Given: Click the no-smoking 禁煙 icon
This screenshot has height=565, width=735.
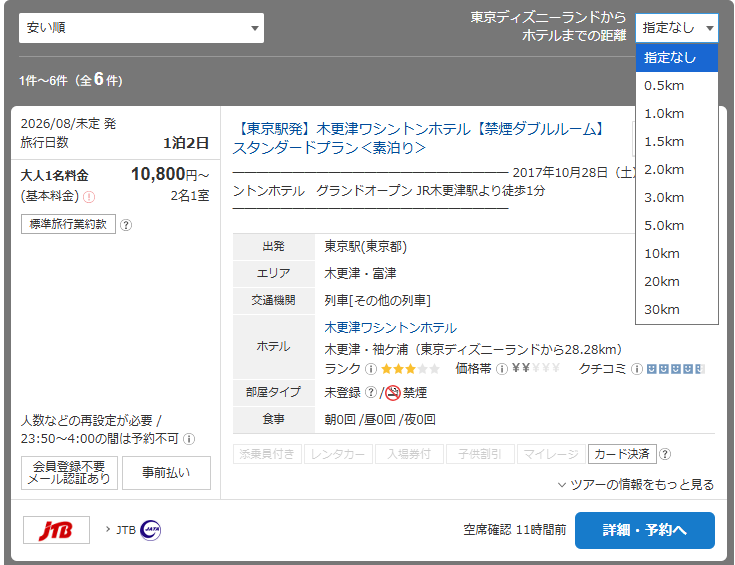Looking at the screenshot, I should [x=393, y=392].
